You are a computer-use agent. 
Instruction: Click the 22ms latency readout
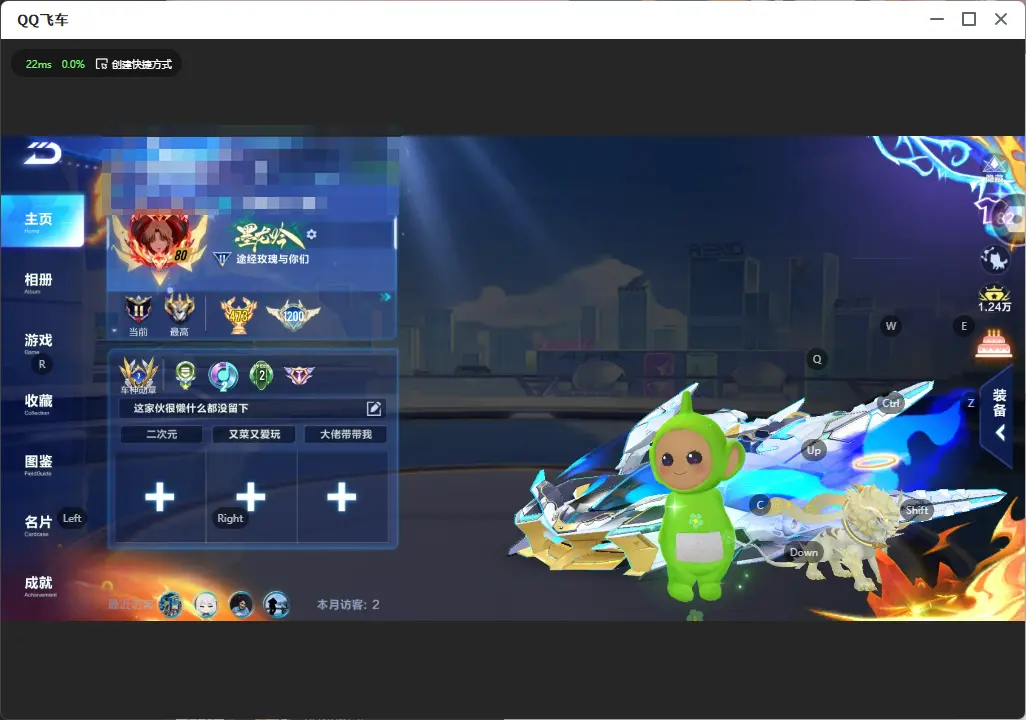pos(39,64)
